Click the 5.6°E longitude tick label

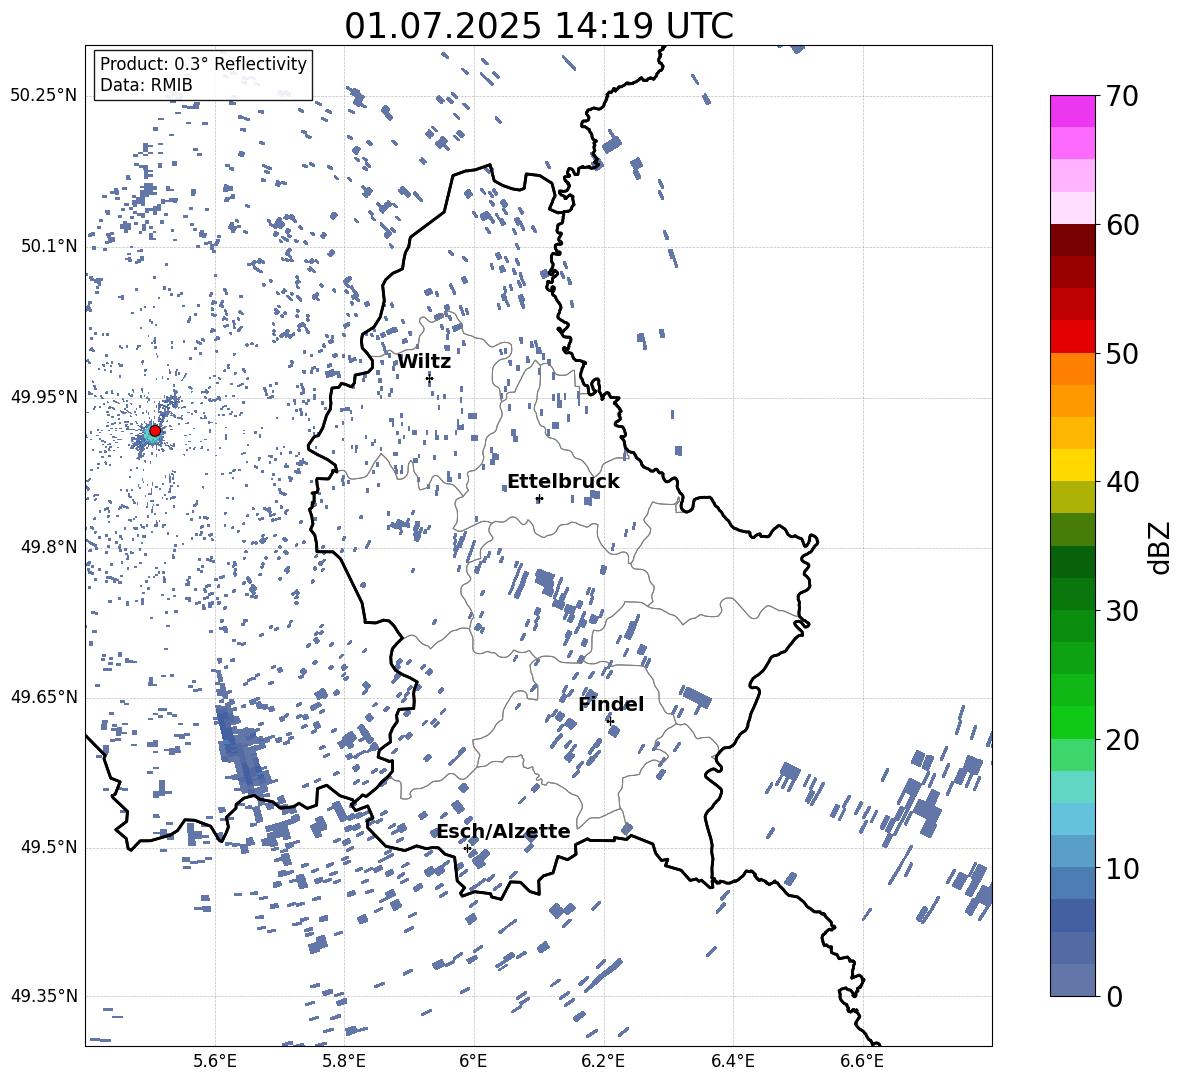(x=215, y=1061)
